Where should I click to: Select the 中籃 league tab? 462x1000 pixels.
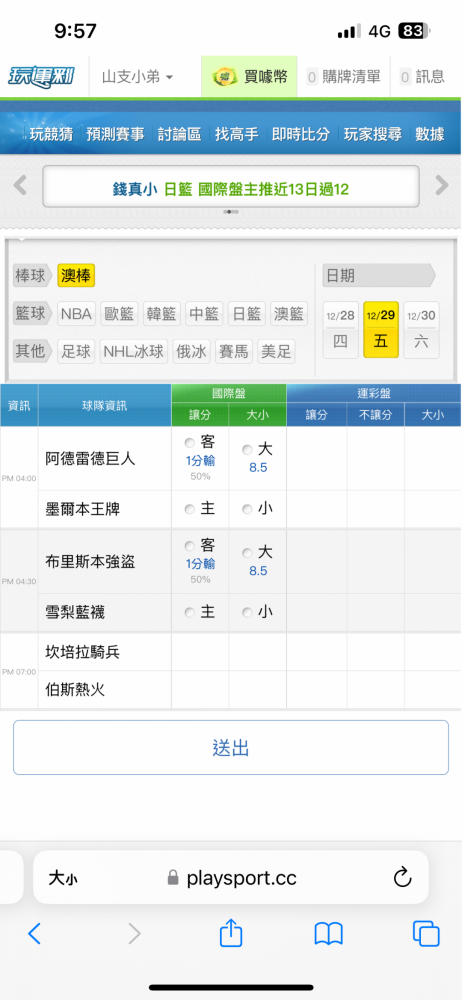click(204, 314)
